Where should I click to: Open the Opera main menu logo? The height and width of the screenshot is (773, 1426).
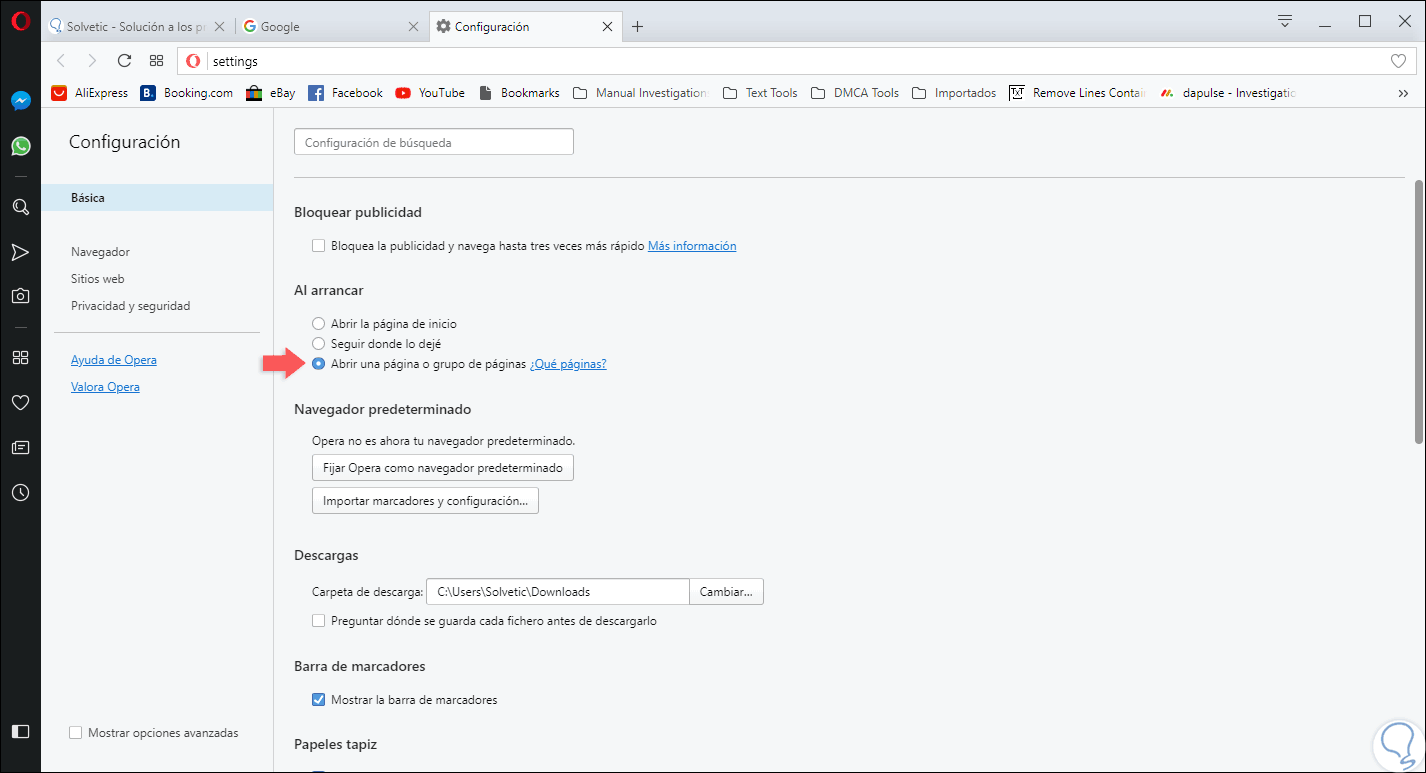tap(20, 22)
